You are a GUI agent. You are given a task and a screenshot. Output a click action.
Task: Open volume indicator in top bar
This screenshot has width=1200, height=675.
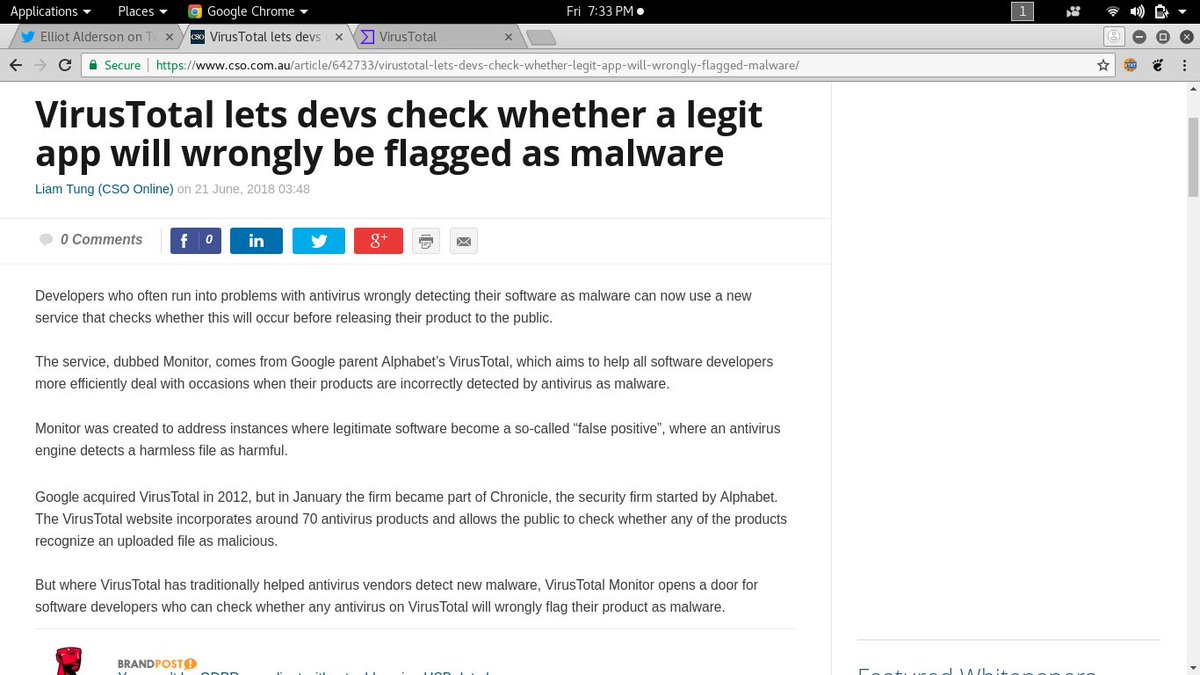[1137, 11]
